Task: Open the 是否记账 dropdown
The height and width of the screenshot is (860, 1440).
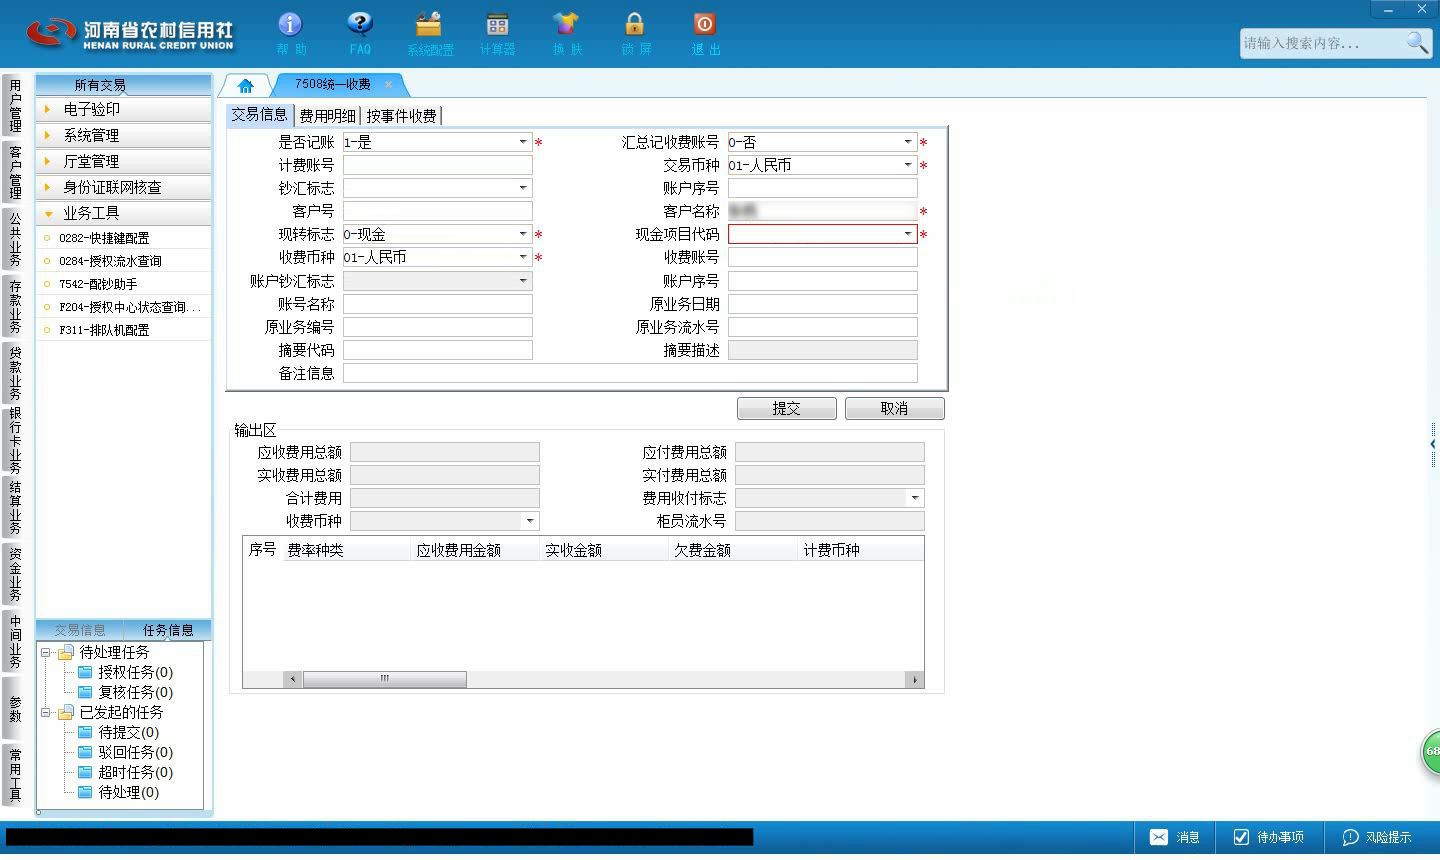Action: (523, 142)
